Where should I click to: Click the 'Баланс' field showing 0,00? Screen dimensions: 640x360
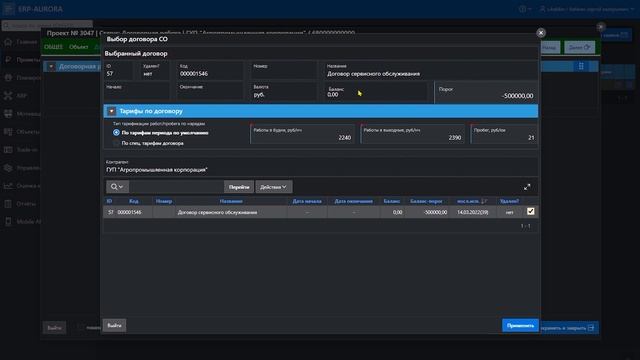tap(376, 92)
